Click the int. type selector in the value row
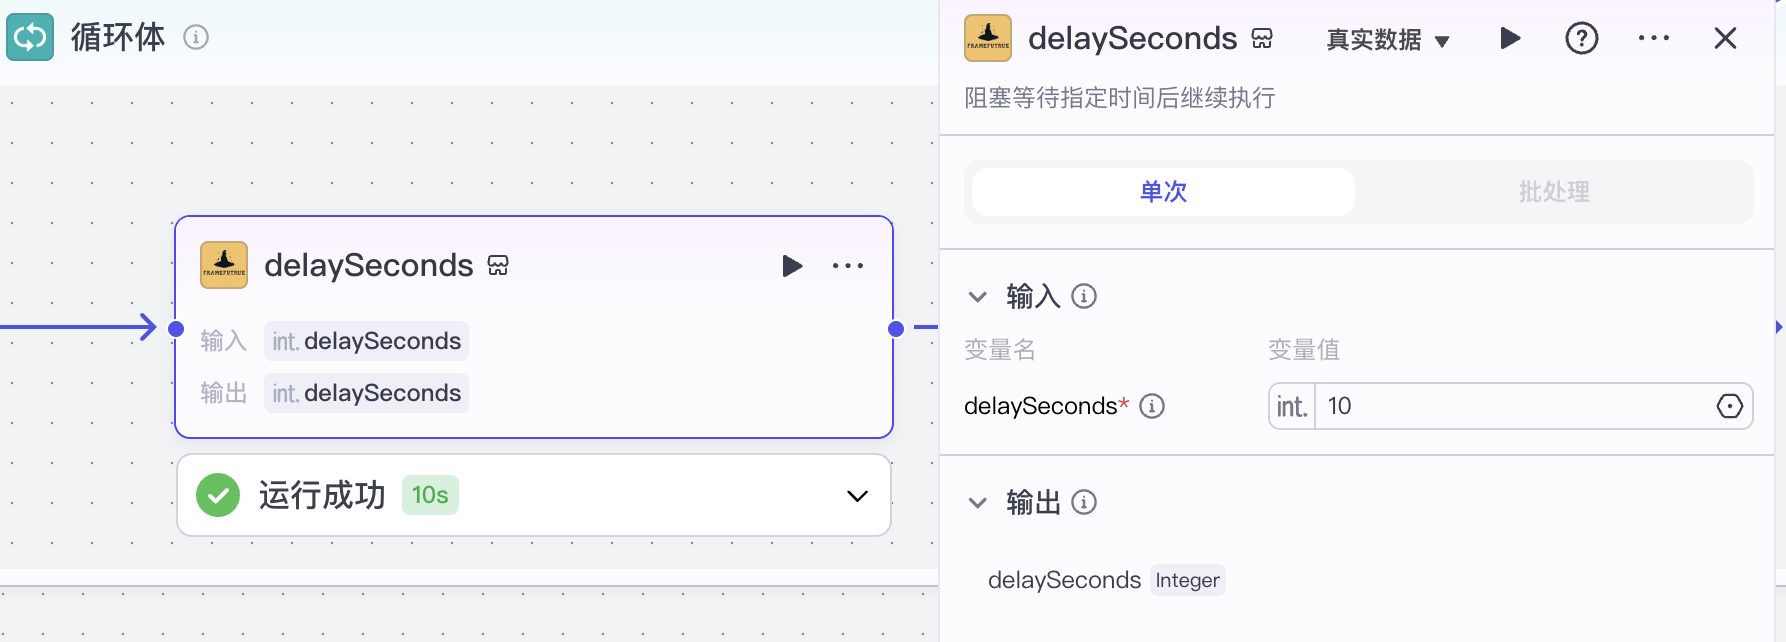Screen dimensions: 1786x642 click(x=1291, y=406)
